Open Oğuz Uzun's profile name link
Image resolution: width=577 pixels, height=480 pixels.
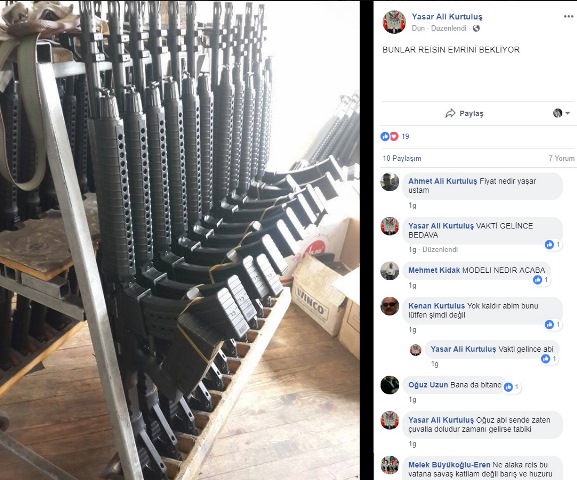(x=428, y=385)
